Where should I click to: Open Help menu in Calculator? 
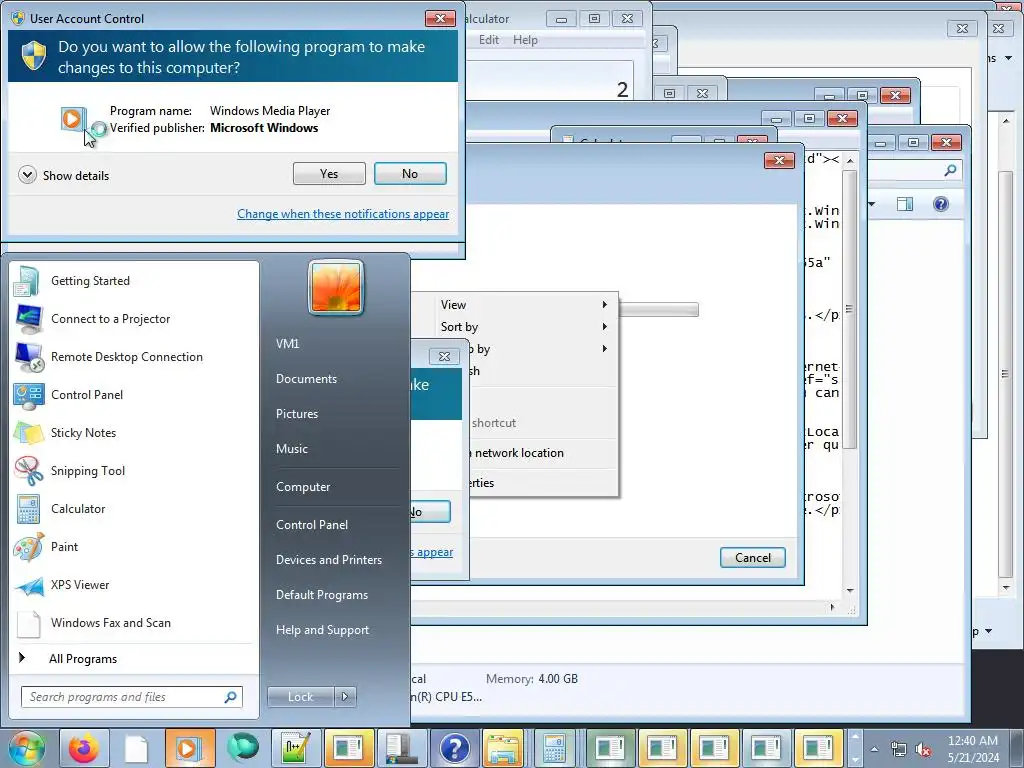[x=525, y=40]
